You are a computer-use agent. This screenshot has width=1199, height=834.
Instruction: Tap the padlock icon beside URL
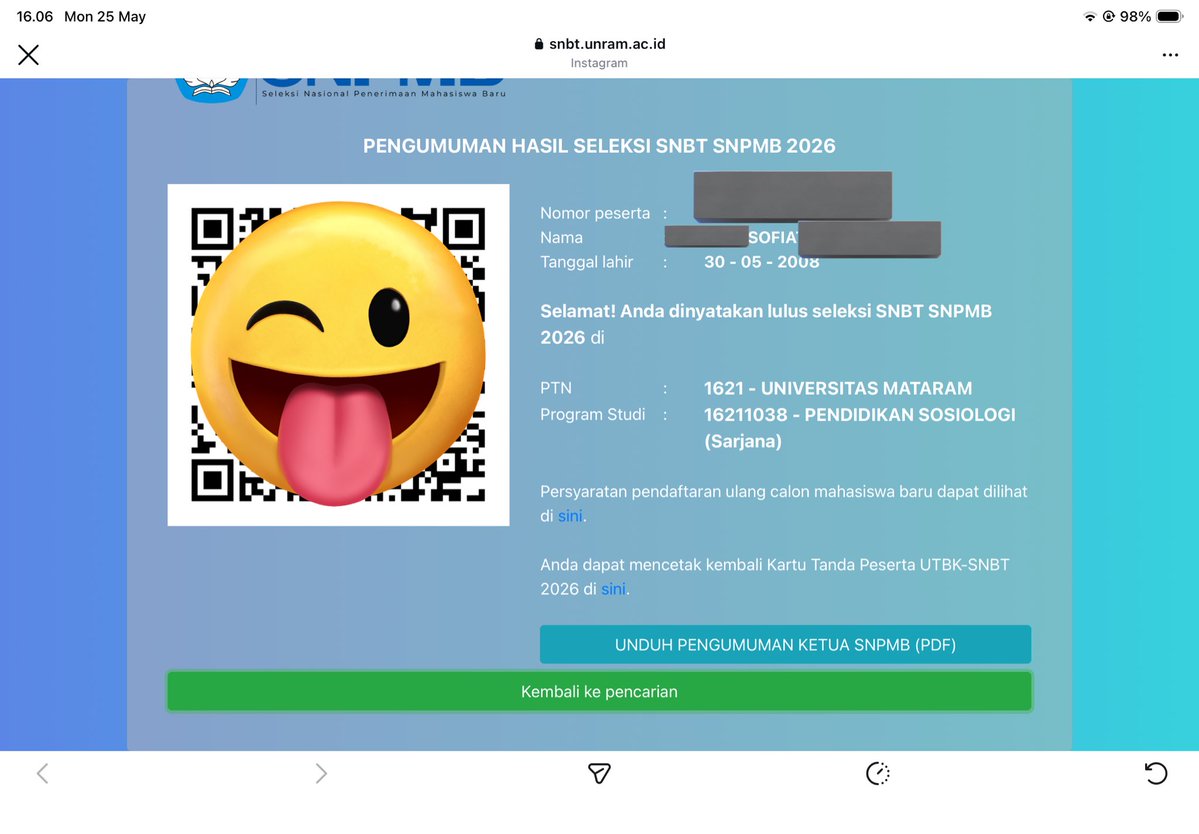tap(539, 44)
